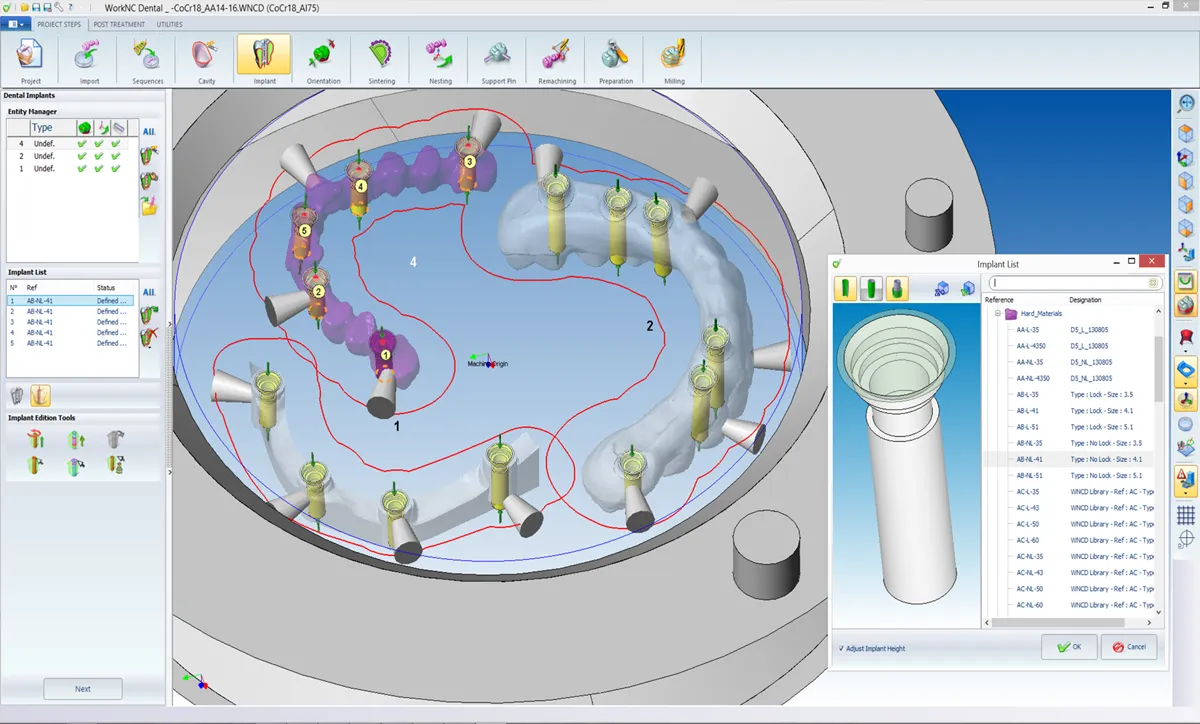Switch to the POST TREATMENT tab
1200x724 pixels.
point(118,24)
